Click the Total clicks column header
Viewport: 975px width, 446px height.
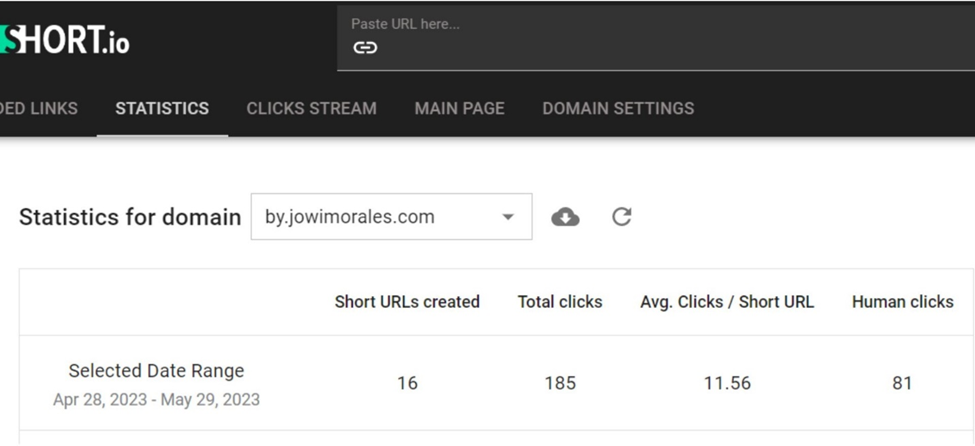click(x=560, y=302)
